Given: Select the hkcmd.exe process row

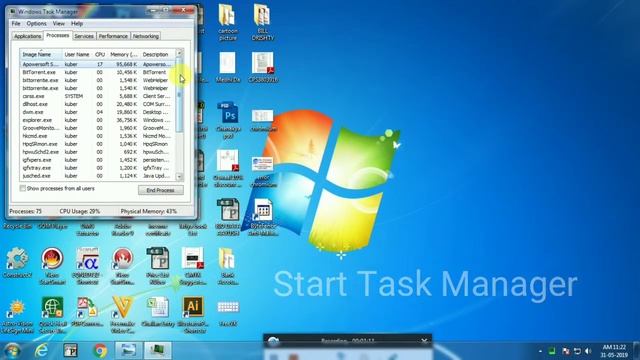Looking at the screenshot, I should [x=97, y=136].
